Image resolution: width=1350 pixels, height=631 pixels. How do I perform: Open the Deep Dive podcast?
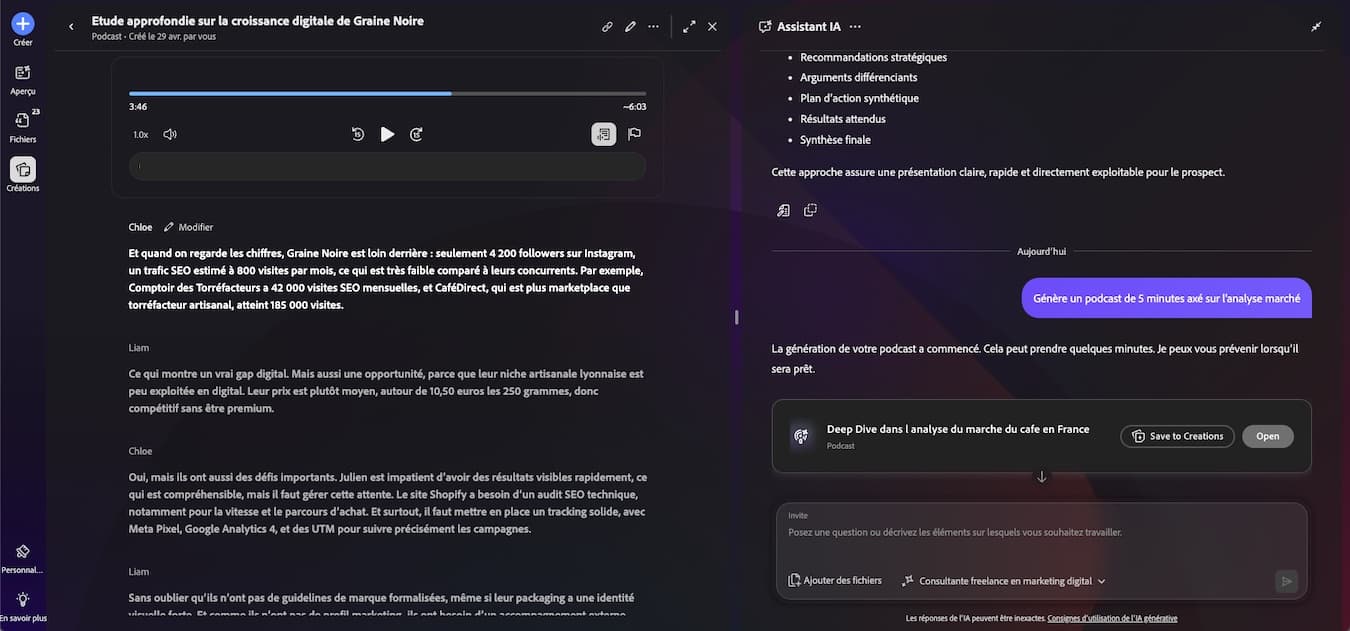tap(1267, 436)
